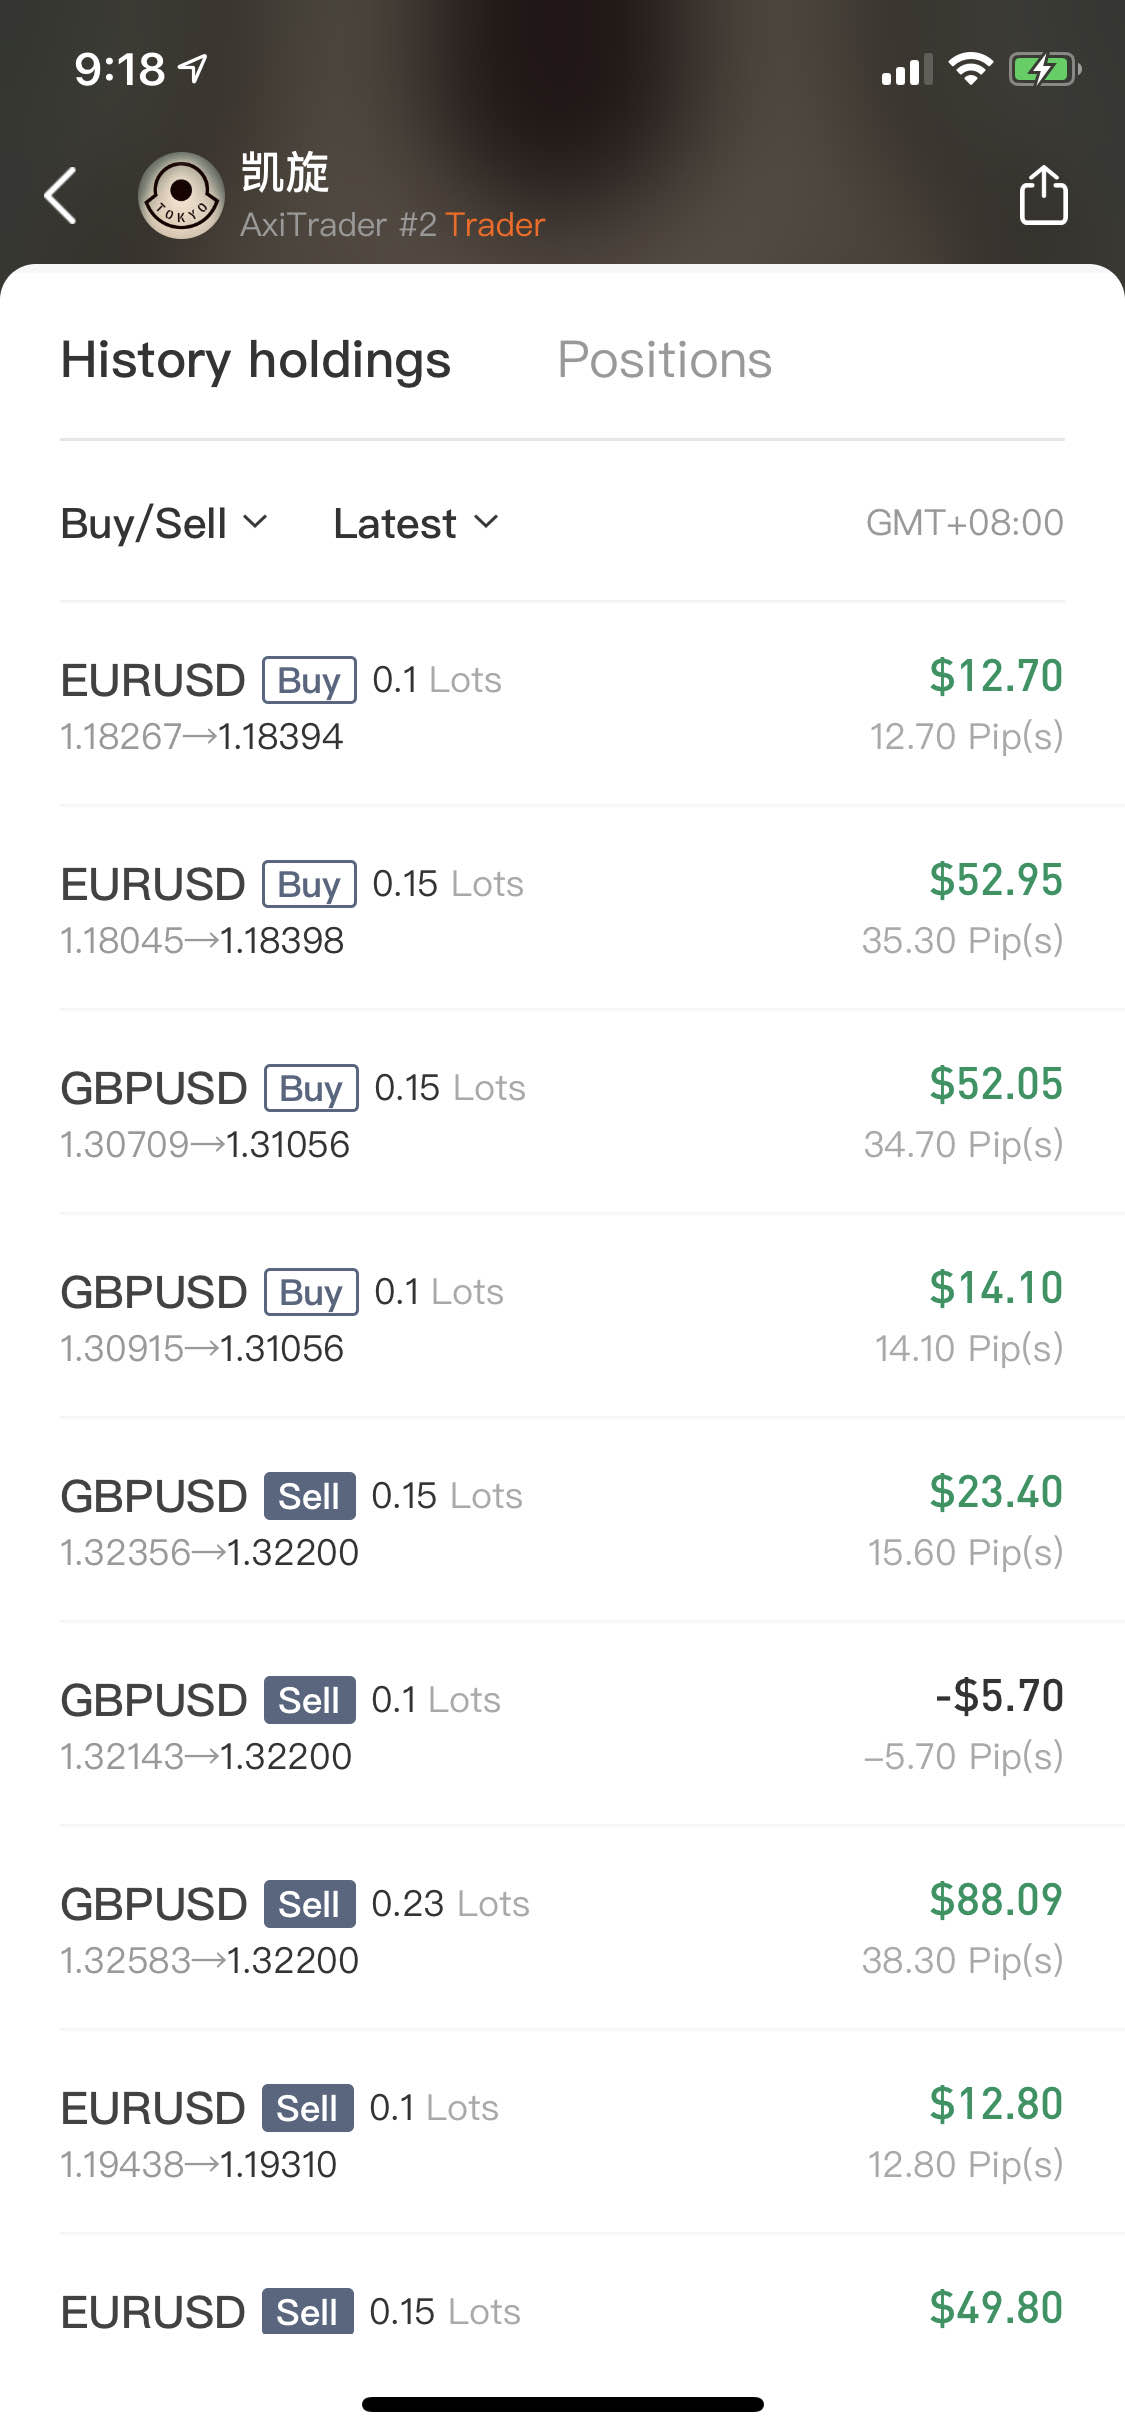The image size is (1125, 2436).
Task: Tap the $88.09 profit amount
Action: click(x=996, y=1899)
